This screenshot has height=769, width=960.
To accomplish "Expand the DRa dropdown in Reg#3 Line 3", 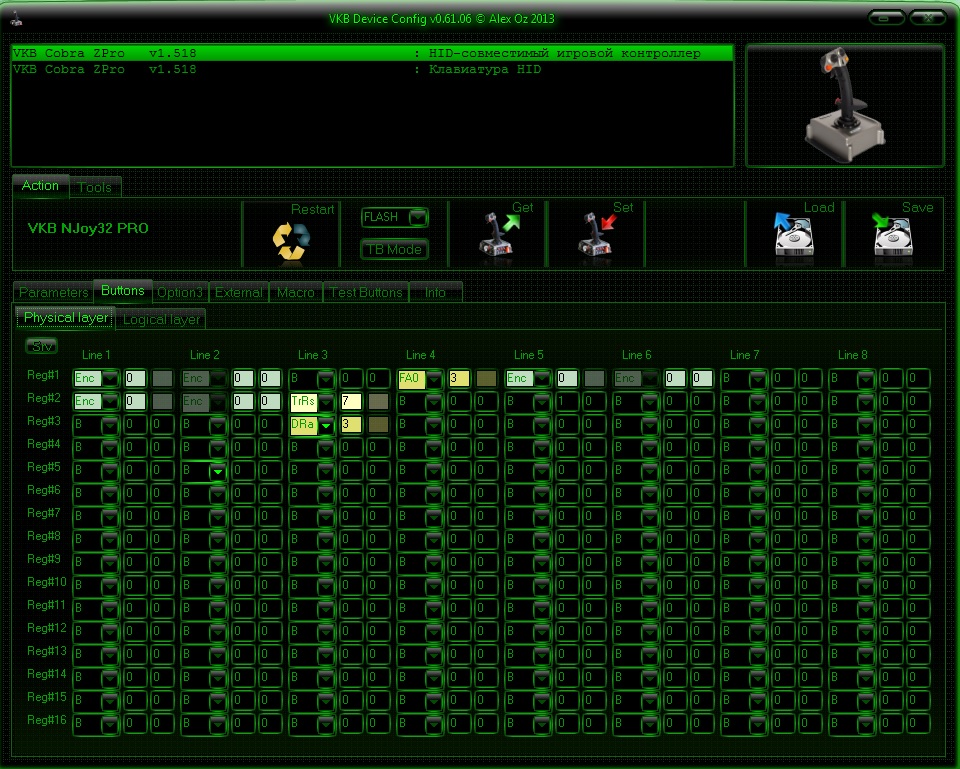I will (x=326, y=425).
